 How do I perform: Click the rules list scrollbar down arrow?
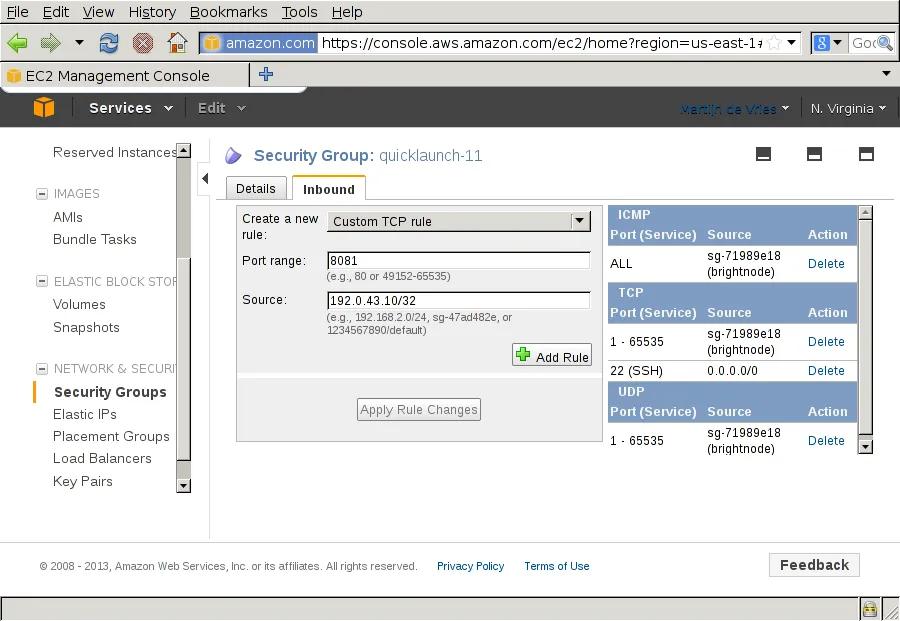point(866,446)
